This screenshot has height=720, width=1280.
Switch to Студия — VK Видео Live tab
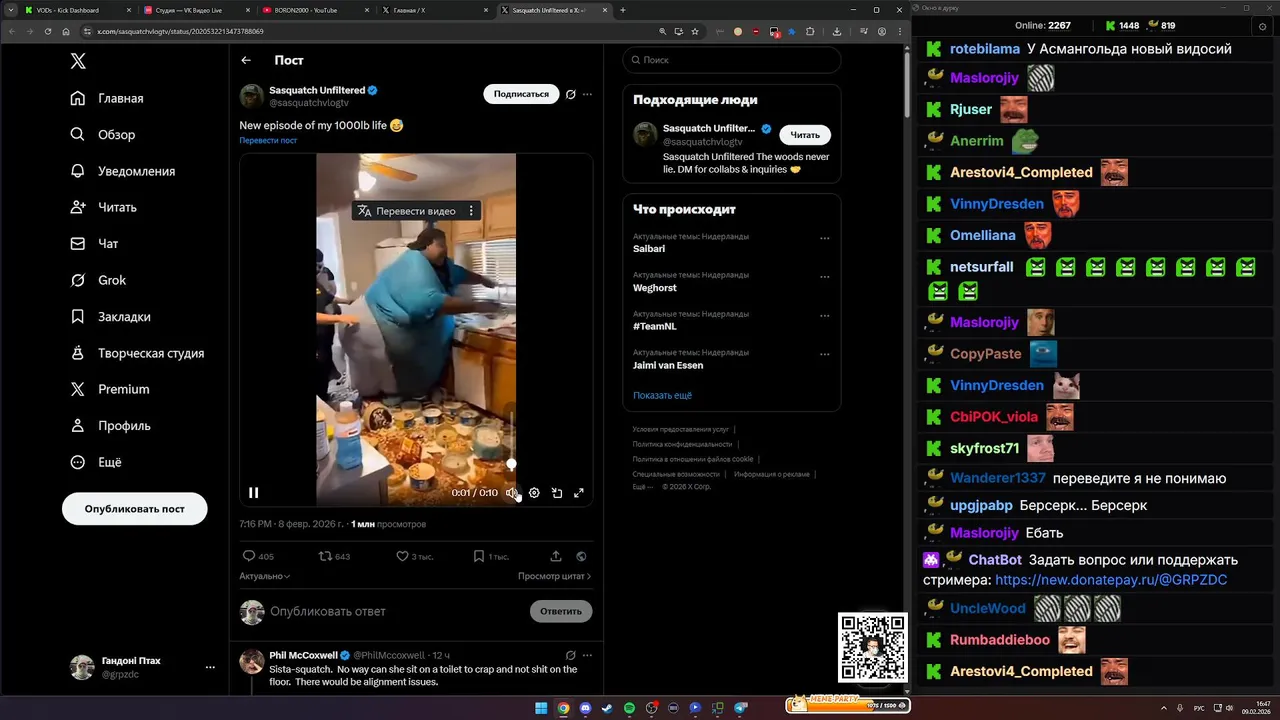click(x=195, y=10)
